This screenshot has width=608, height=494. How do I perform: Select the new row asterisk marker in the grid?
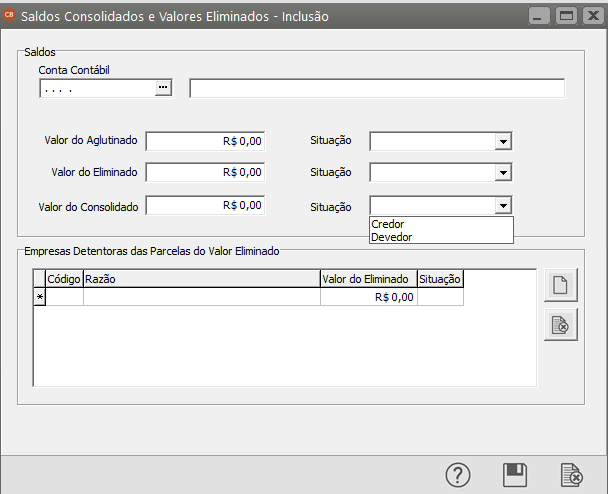(x=40, y=297)
